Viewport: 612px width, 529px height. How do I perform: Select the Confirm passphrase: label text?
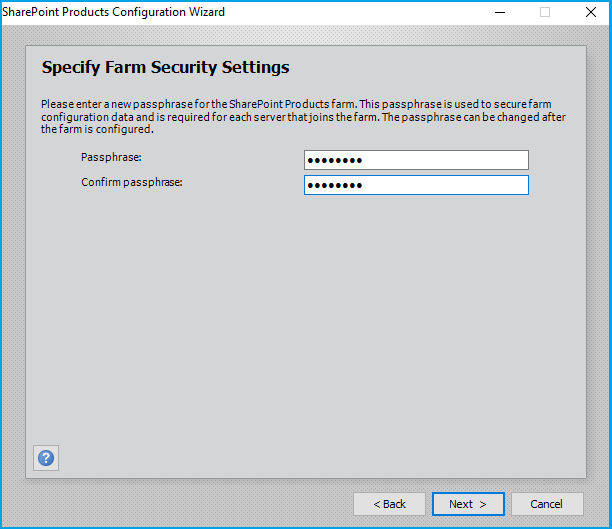pos(132,182)
